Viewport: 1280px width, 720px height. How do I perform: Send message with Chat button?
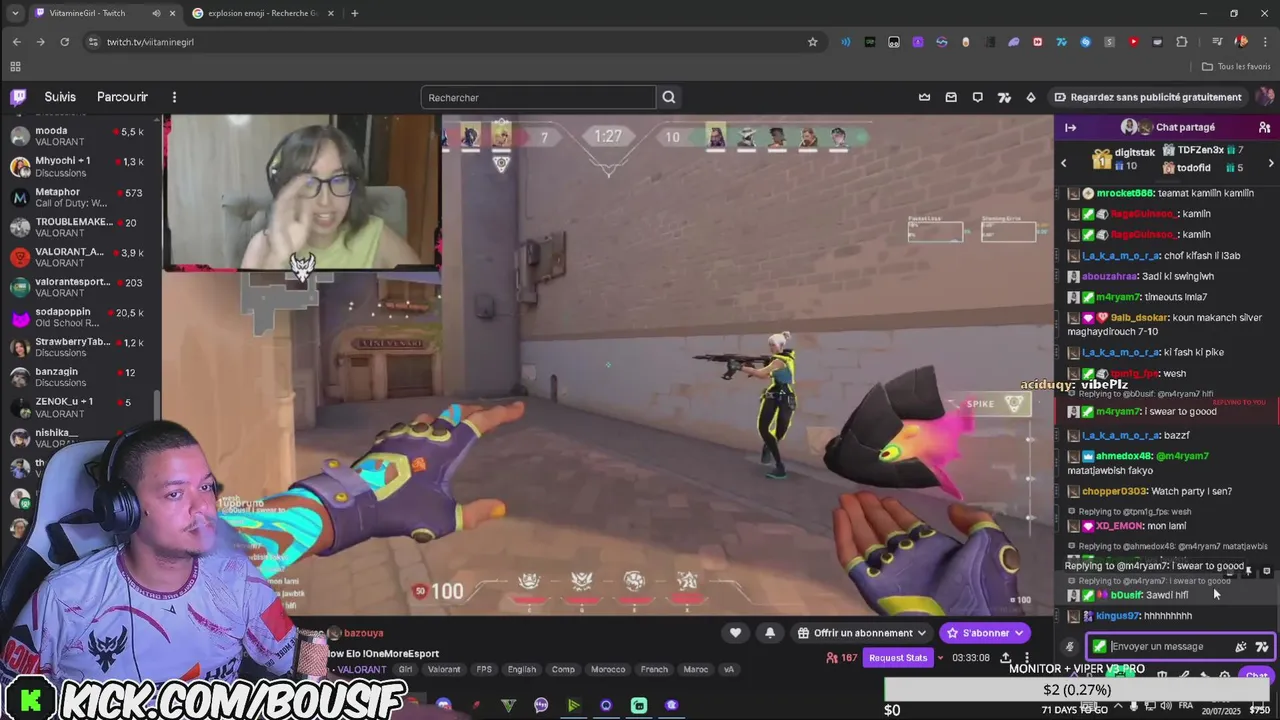[x=1256, y=676]
